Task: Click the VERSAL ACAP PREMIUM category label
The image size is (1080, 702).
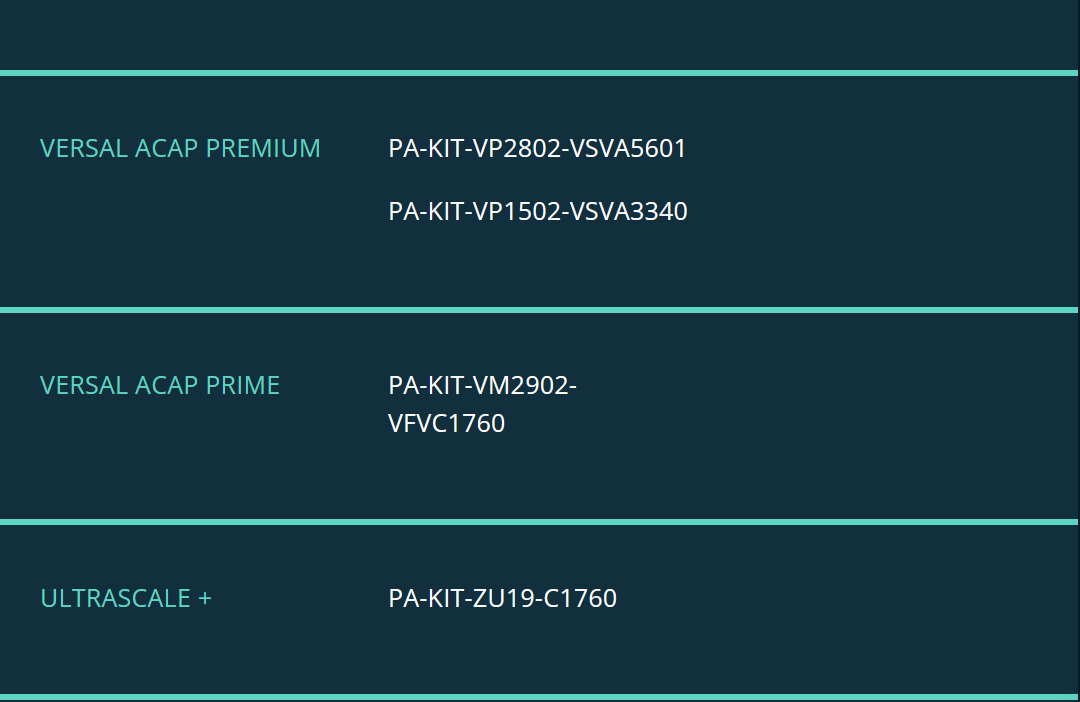Action: click(x=180, y=148)
